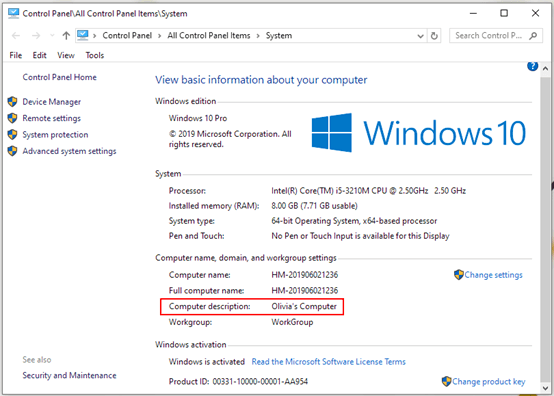The width and height of the screenshot is (554, 396).
Task: Open the blue Help question icon
Action: (x=532, y=66)
